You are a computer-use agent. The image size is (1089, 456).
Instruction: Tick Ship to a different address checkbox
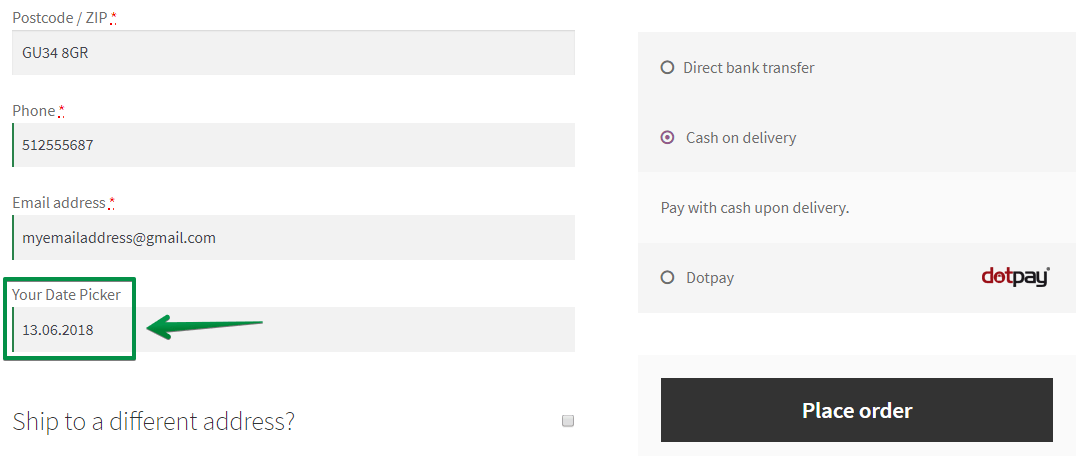(x=568, y=421)
